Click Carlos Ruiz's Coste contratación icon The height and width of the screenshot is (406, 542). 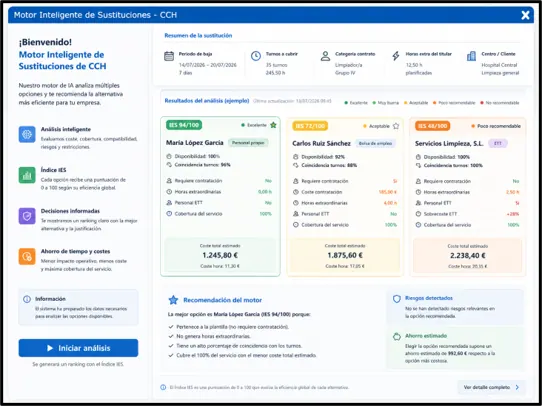[296, 192]
